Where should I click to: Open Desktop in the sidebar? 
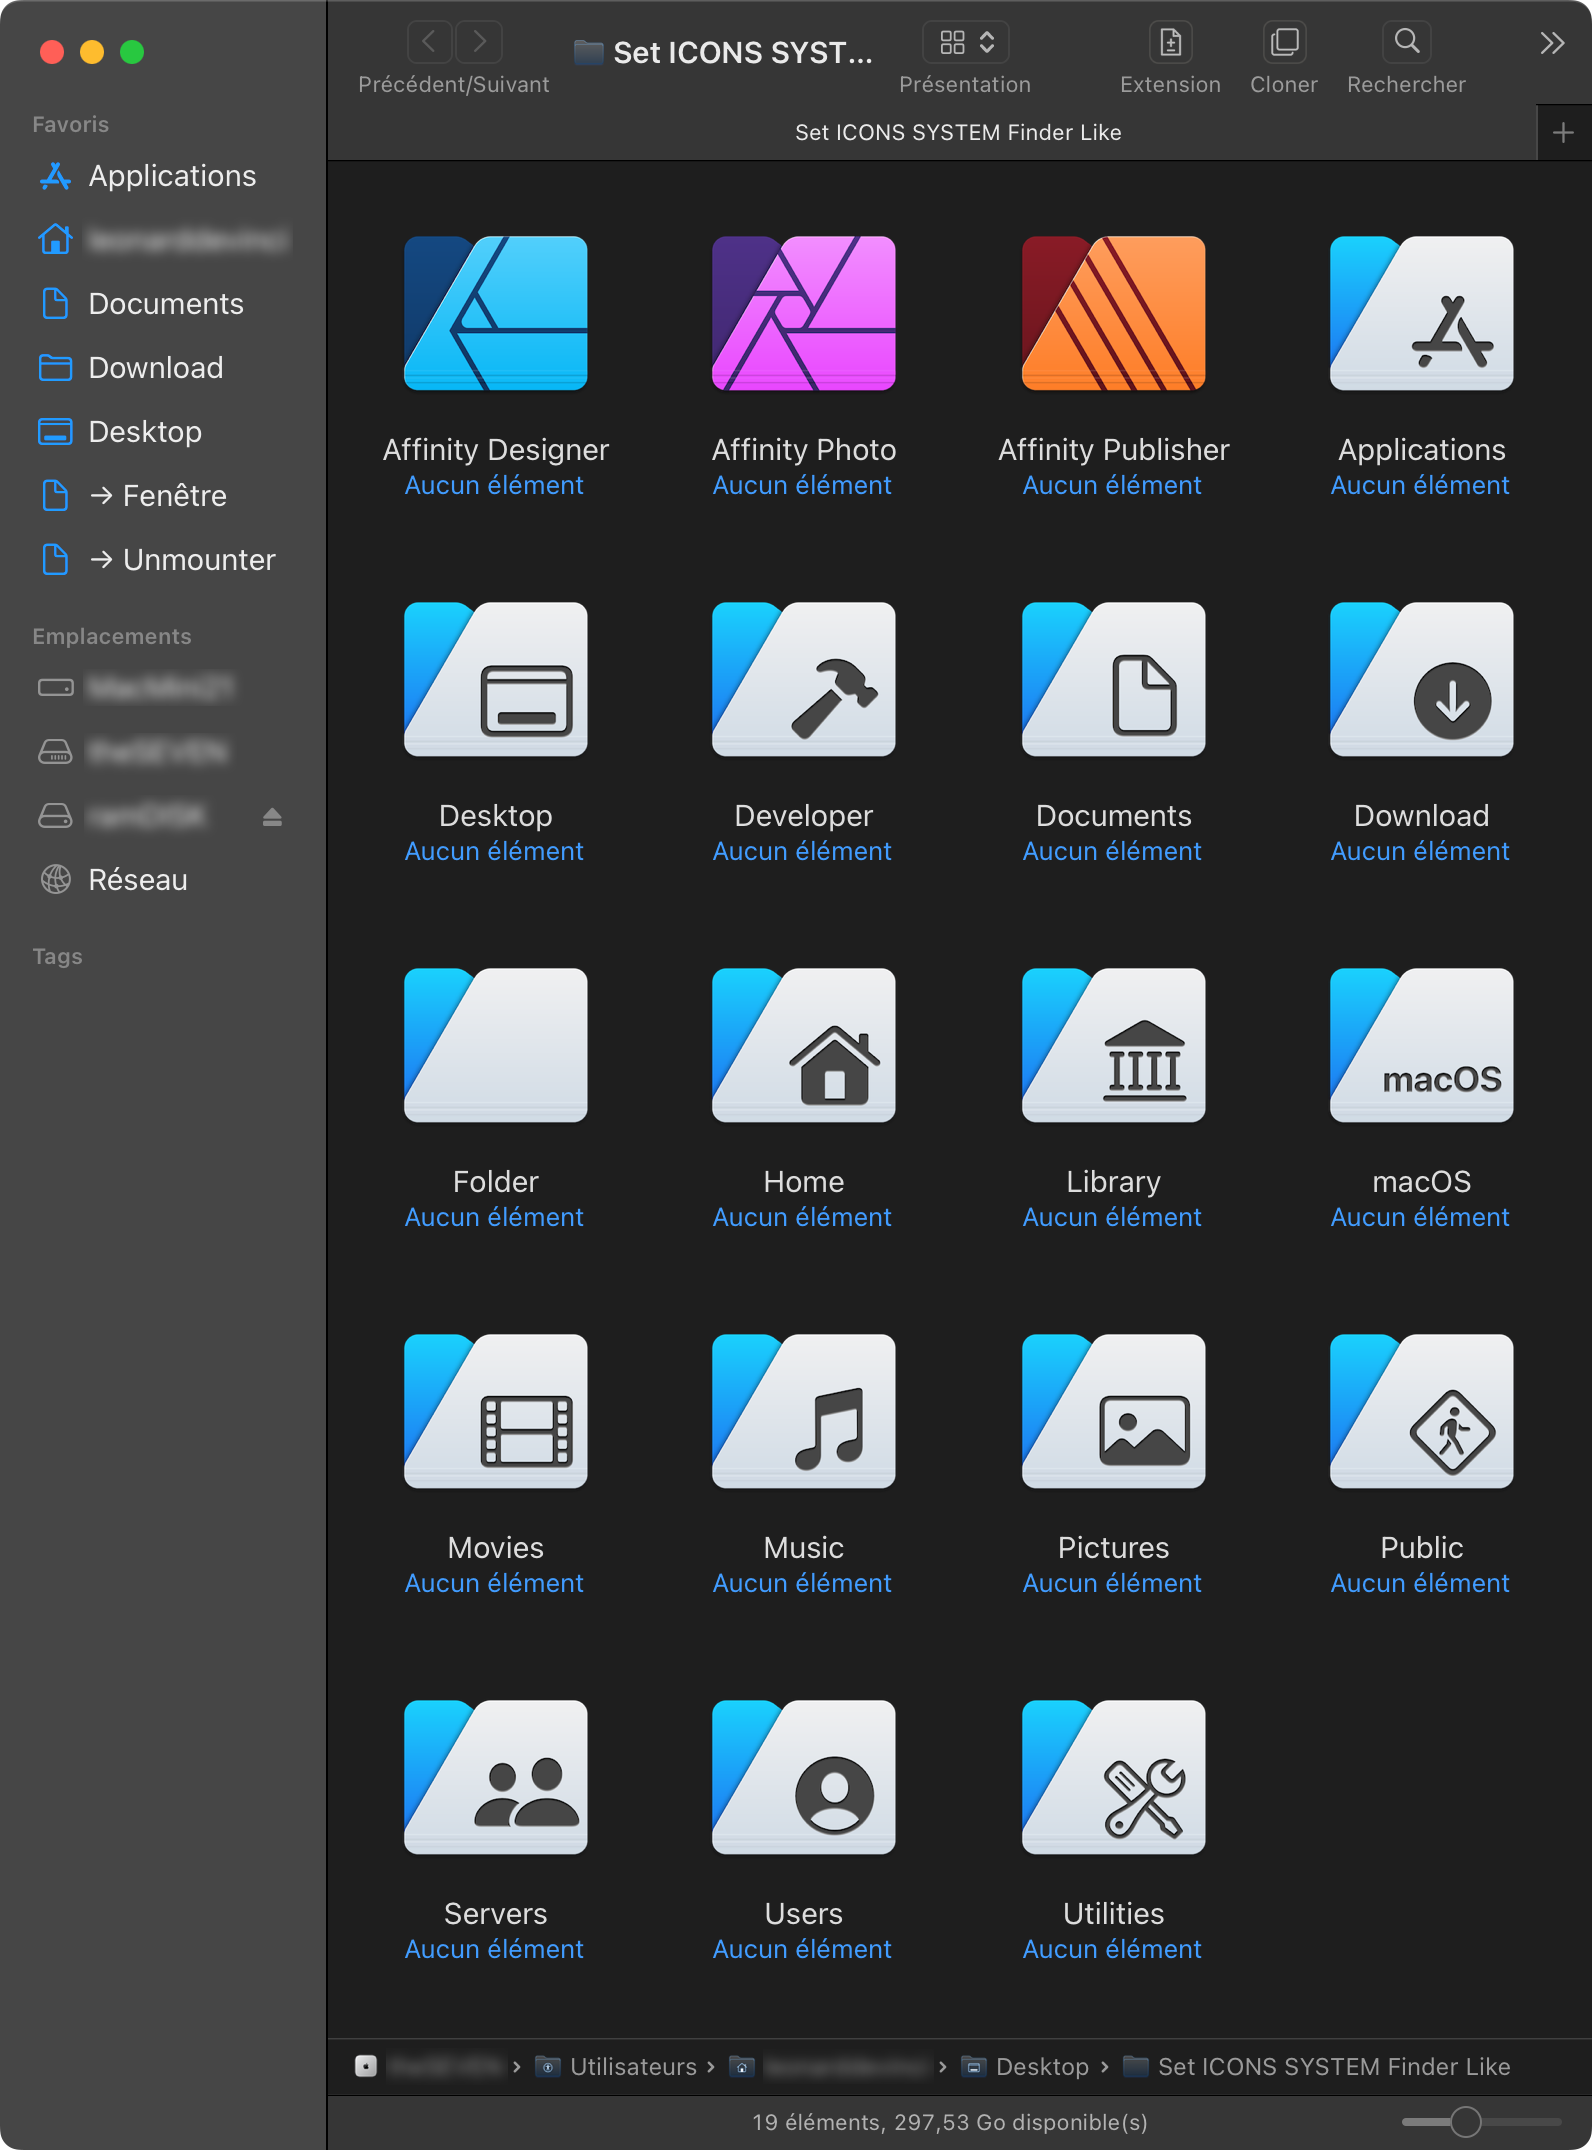164,432
